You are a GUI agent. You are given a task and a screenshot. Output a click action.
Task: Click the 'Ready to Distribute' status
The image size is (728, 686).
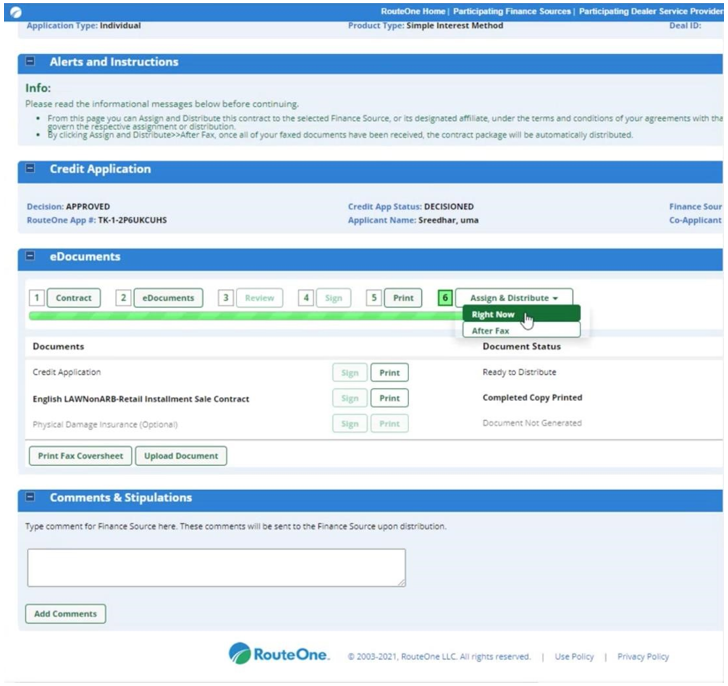(x=519, y=372)
